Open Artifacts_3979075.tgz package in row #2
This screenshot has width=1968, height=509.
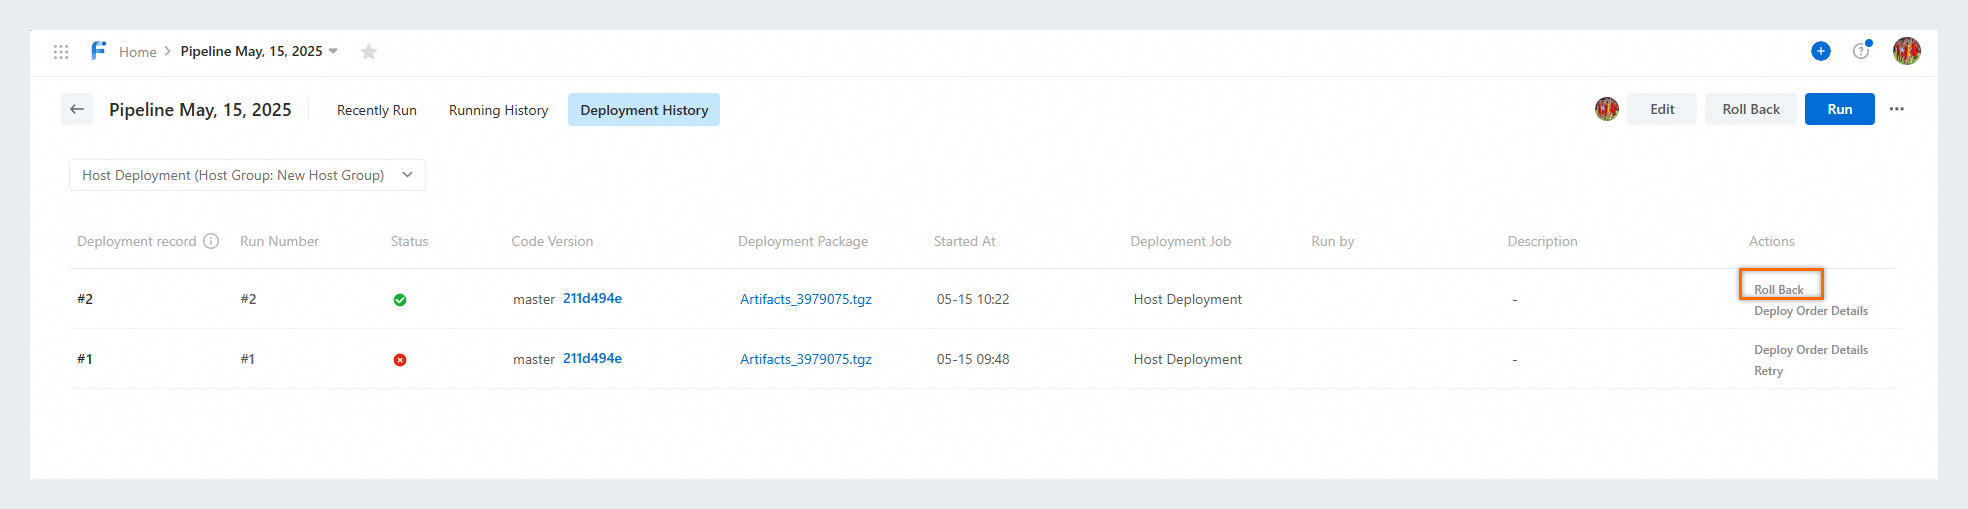click(806, 299)
